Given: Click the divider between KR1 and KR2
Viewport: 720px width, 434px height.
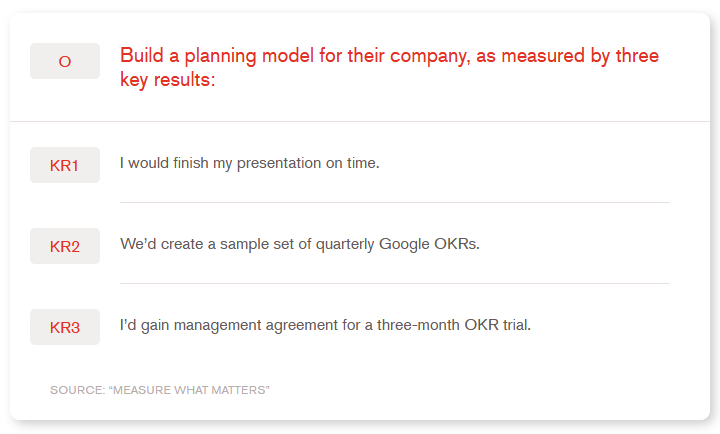Looking at the screenshot, I should [394, 203].
